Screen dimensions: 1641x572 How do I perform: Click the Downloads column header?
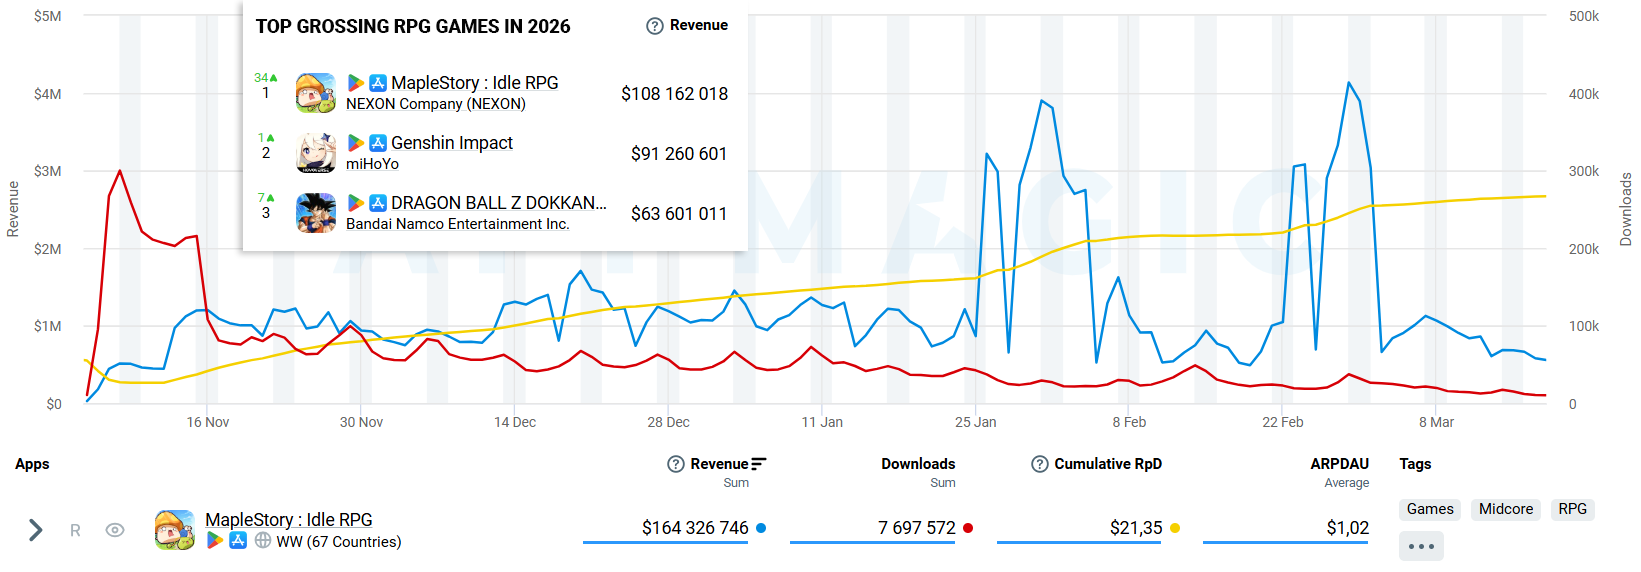click(x=918, y=464)
